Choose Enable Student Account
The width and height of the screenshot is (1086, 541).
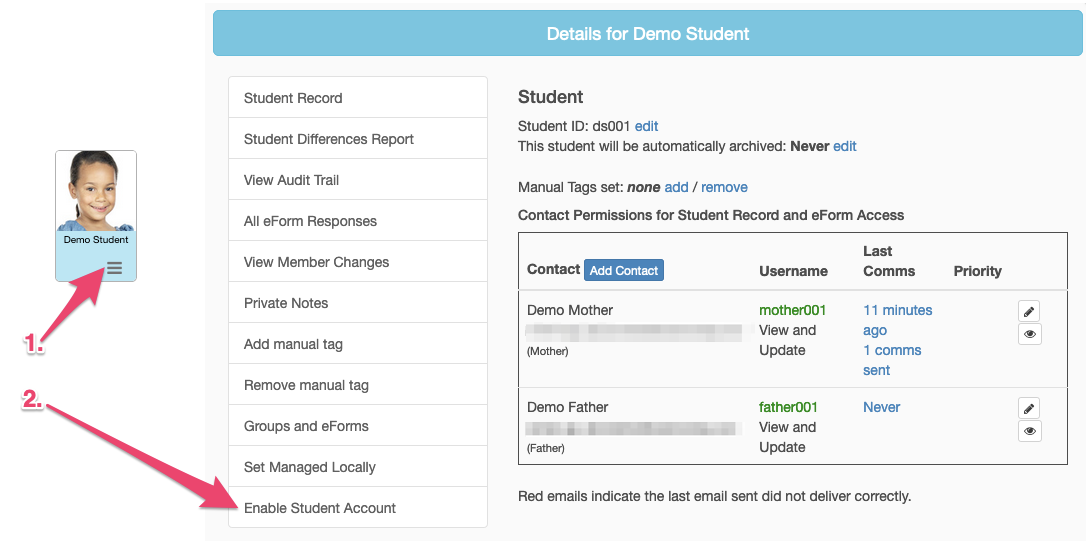[320, 508]
